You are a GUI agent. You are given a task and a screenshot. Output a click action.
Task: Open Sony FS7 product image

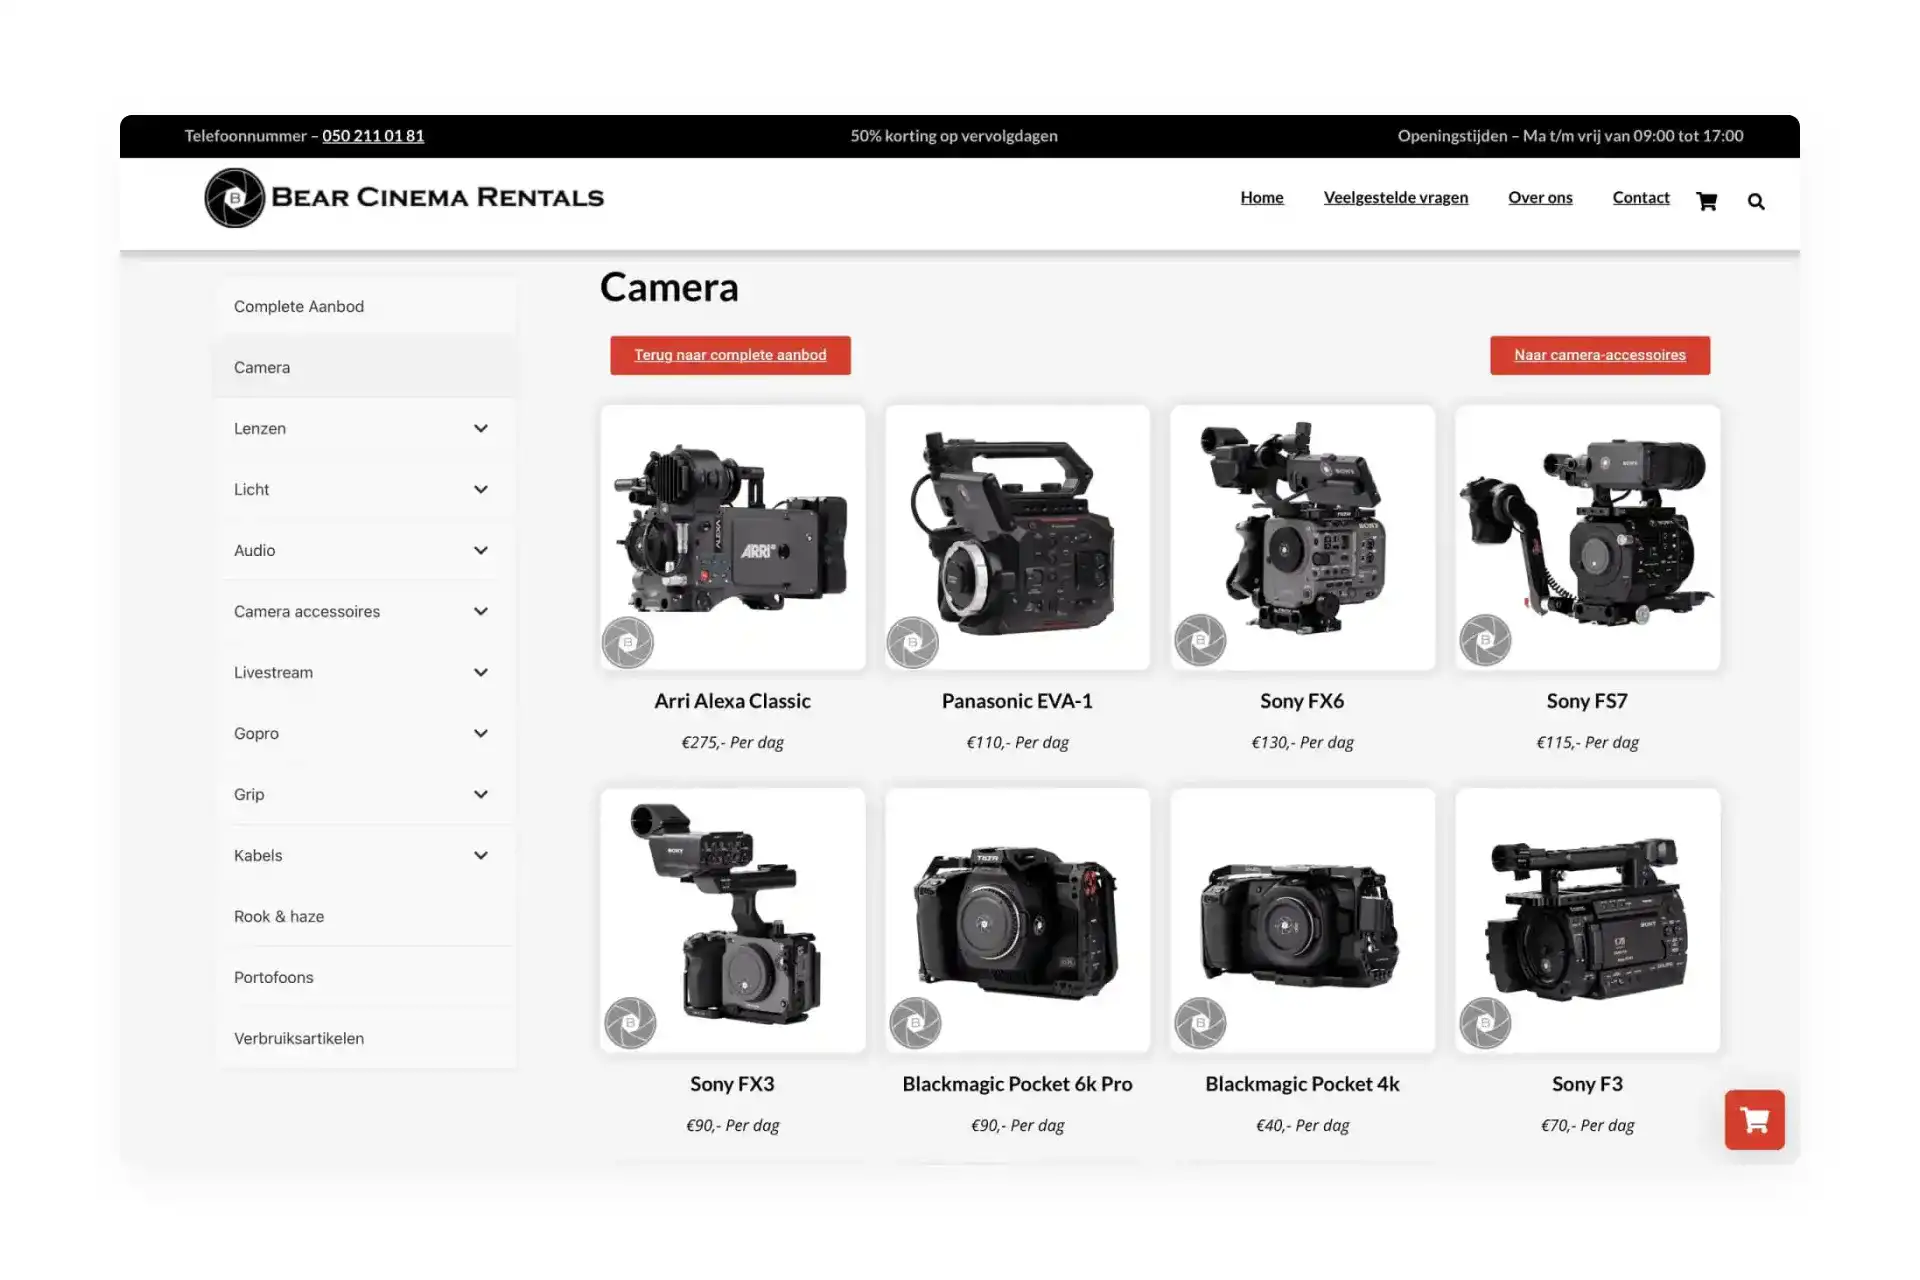click(1588, 537)
